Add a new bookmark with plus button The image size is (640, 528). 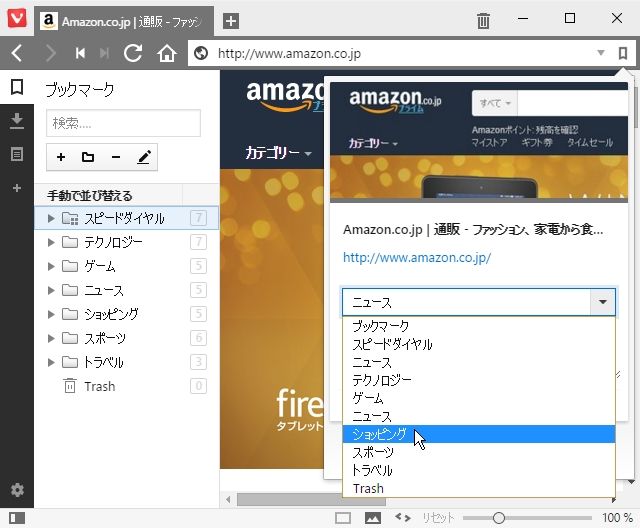point(61,157)
